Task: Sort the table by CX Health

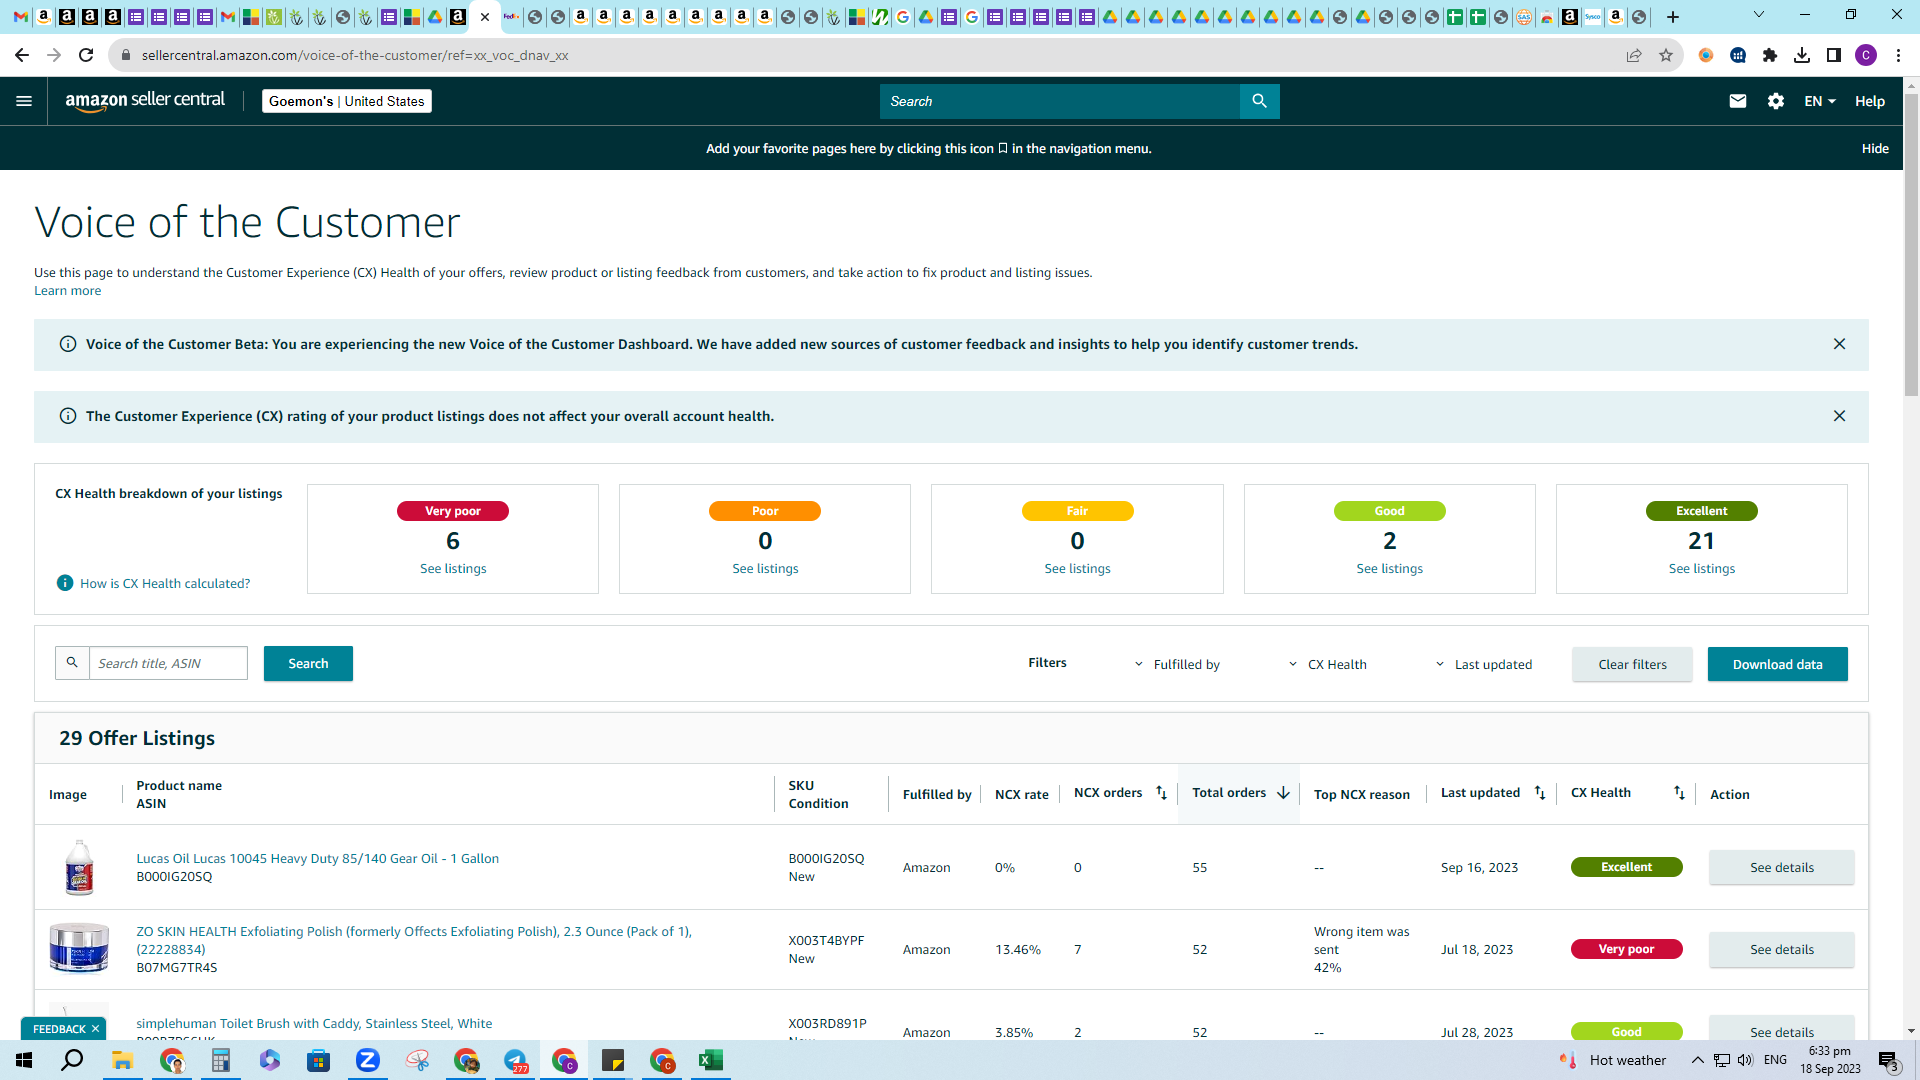Action: tap(1679, 793)
